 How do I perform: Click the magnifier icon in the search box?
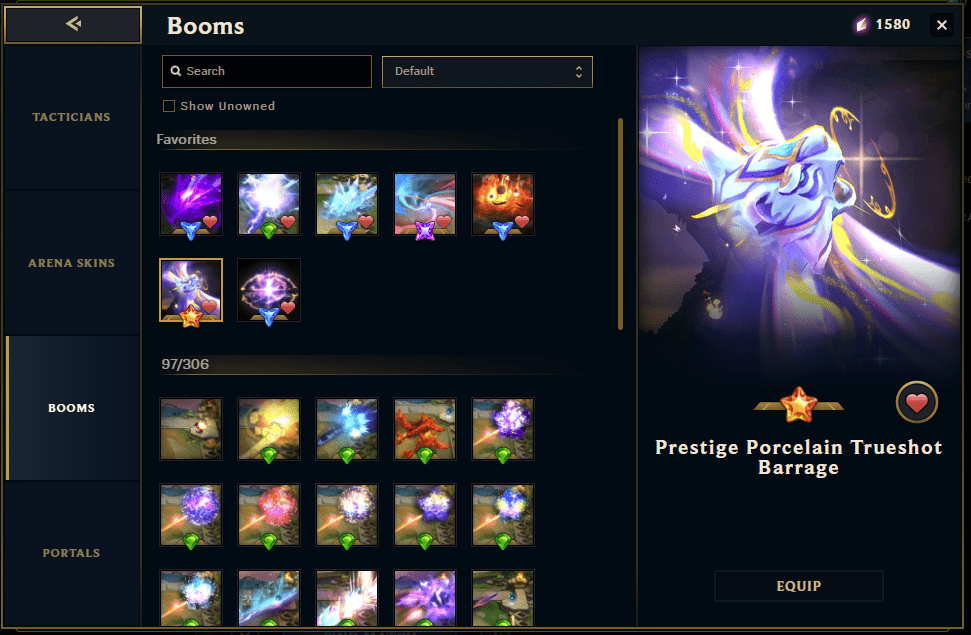[x=176, y=71]
